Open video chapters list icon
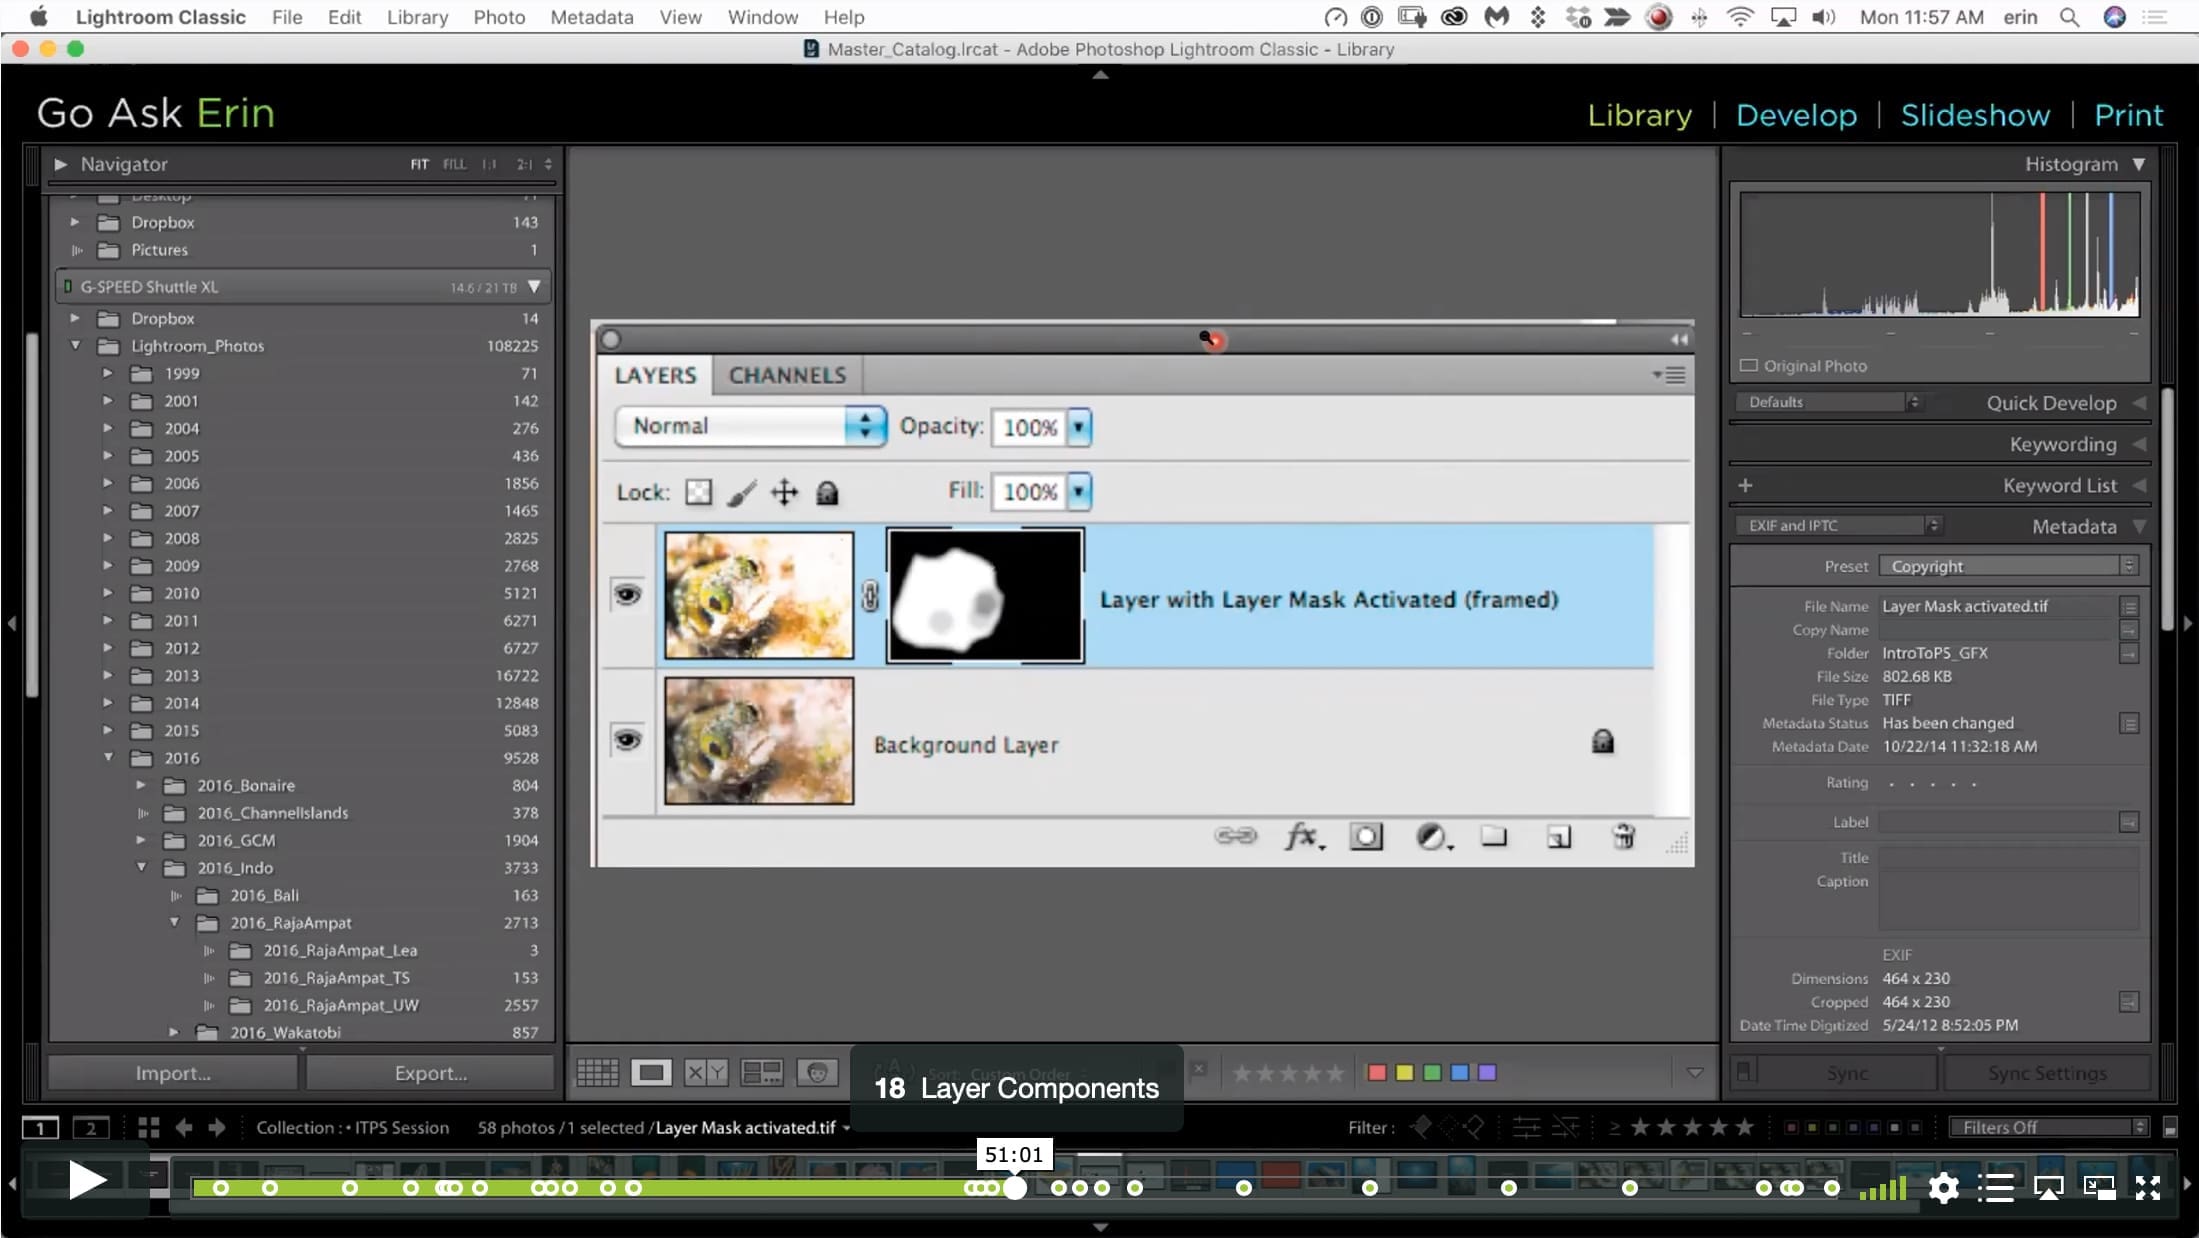This screenshot has width=2199, height=1238. [x=1995, y=1188]
